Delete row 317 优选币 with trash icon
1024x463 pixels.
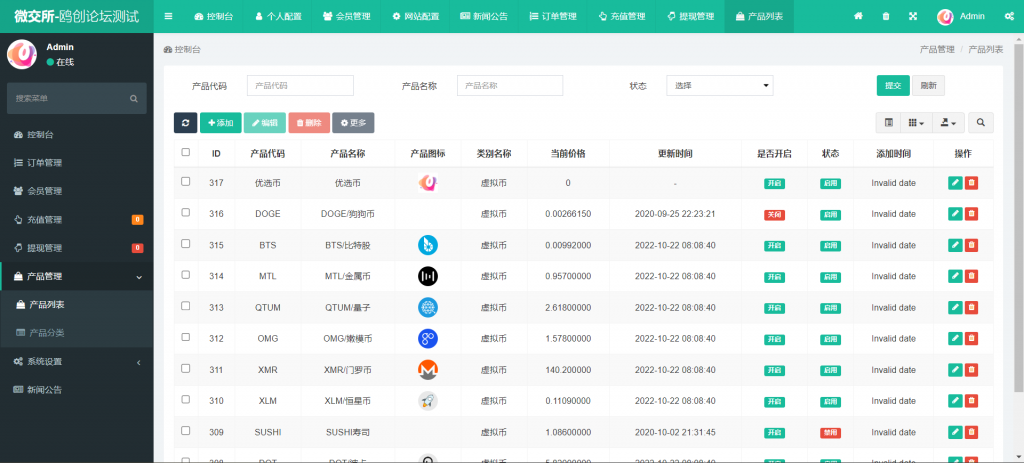[x=971, y=184]
